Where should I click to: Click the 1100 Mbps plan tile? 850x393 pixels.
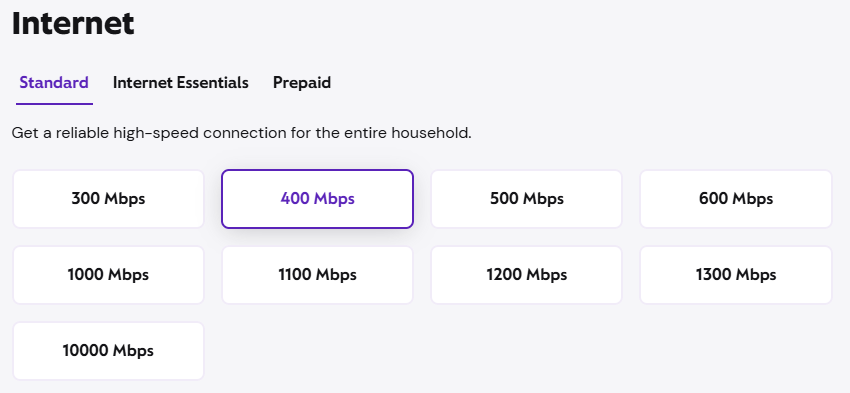317,275
